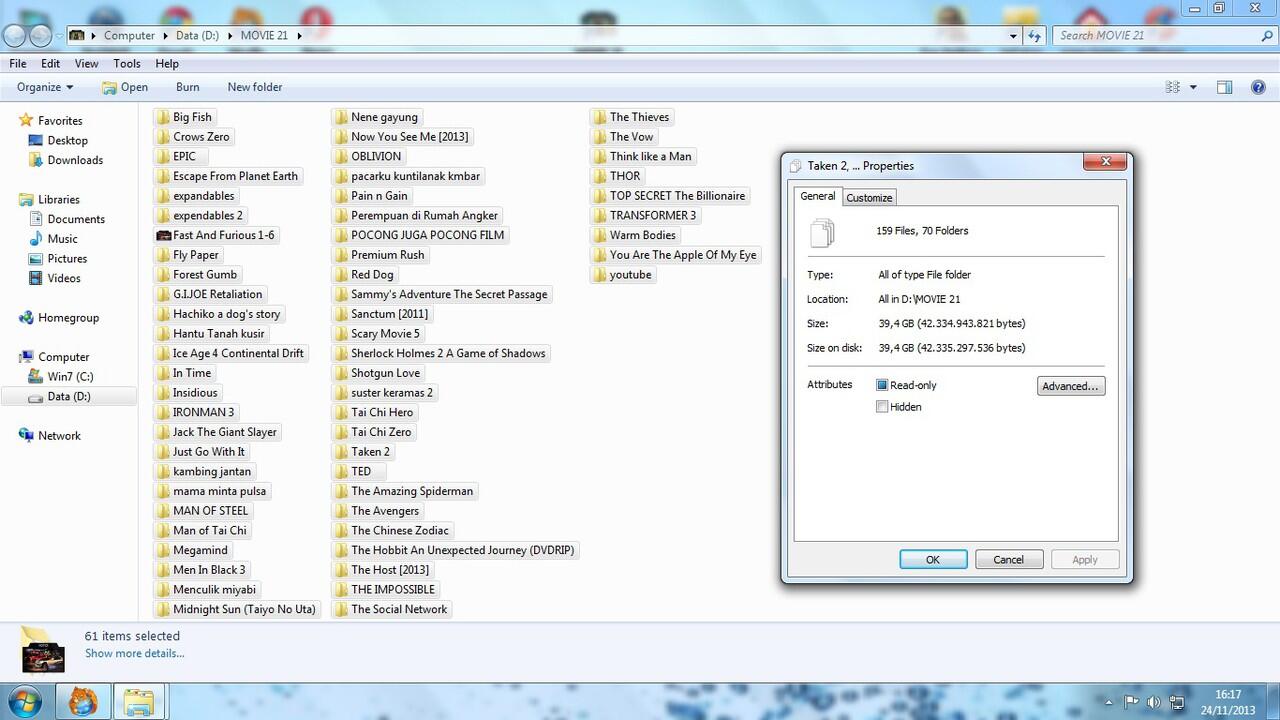Open the View menu
Image resolution: width=1280 pixels, height=720 pixels.
(x=86, y=63)
